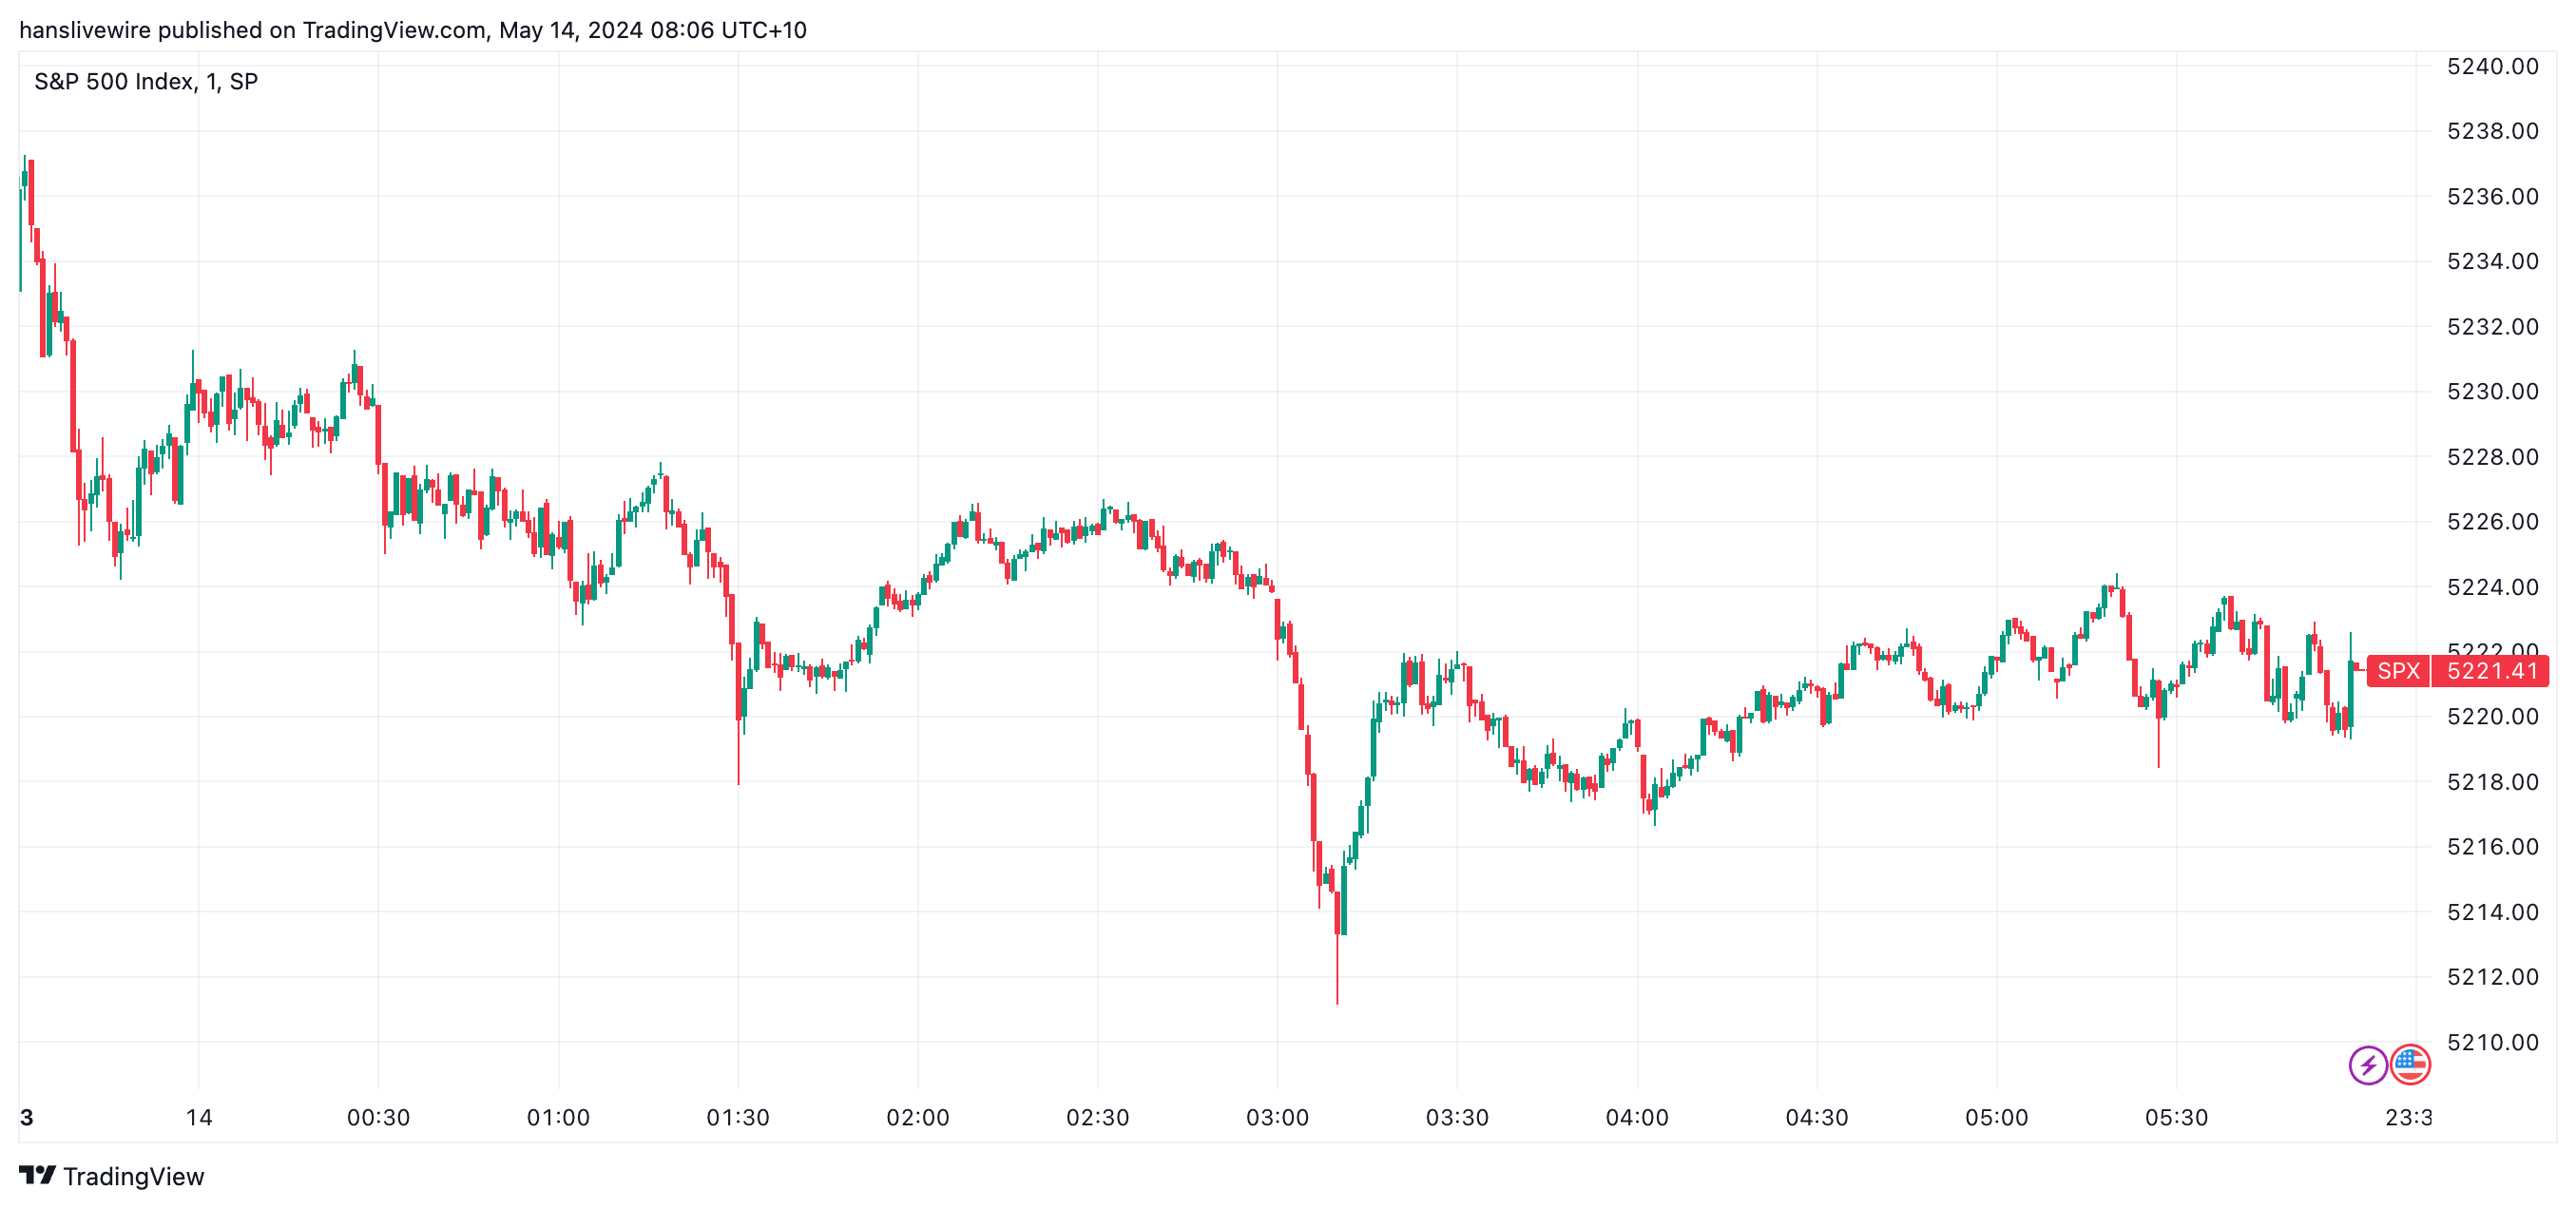Click the TradingView logo mark
This screenshot has width=2576, height=1209.
pyautogui.click(x=37, y=1175)
